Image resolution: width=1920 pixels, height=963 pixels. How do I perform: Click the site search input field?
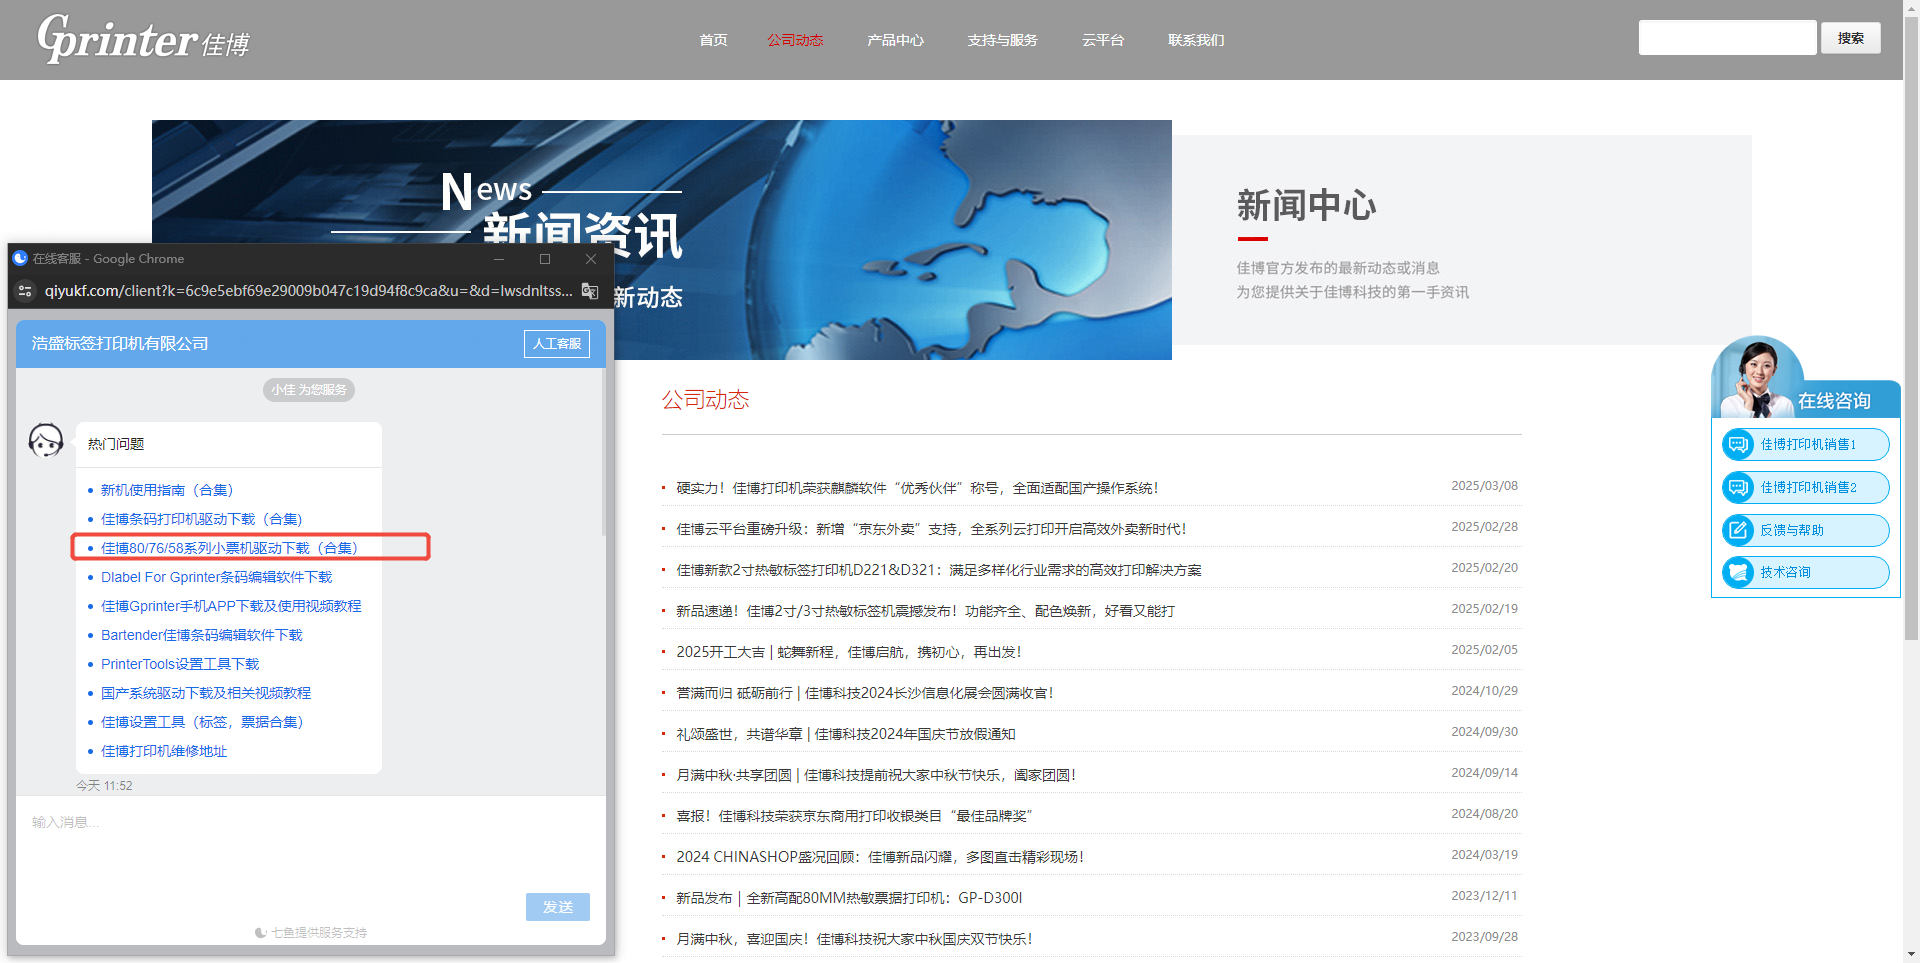coord(1727,38)
